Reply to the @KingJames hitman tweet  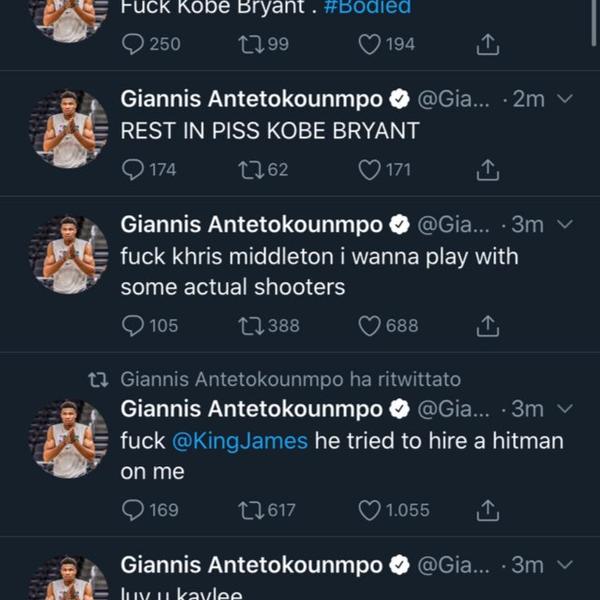coord(133,510)
